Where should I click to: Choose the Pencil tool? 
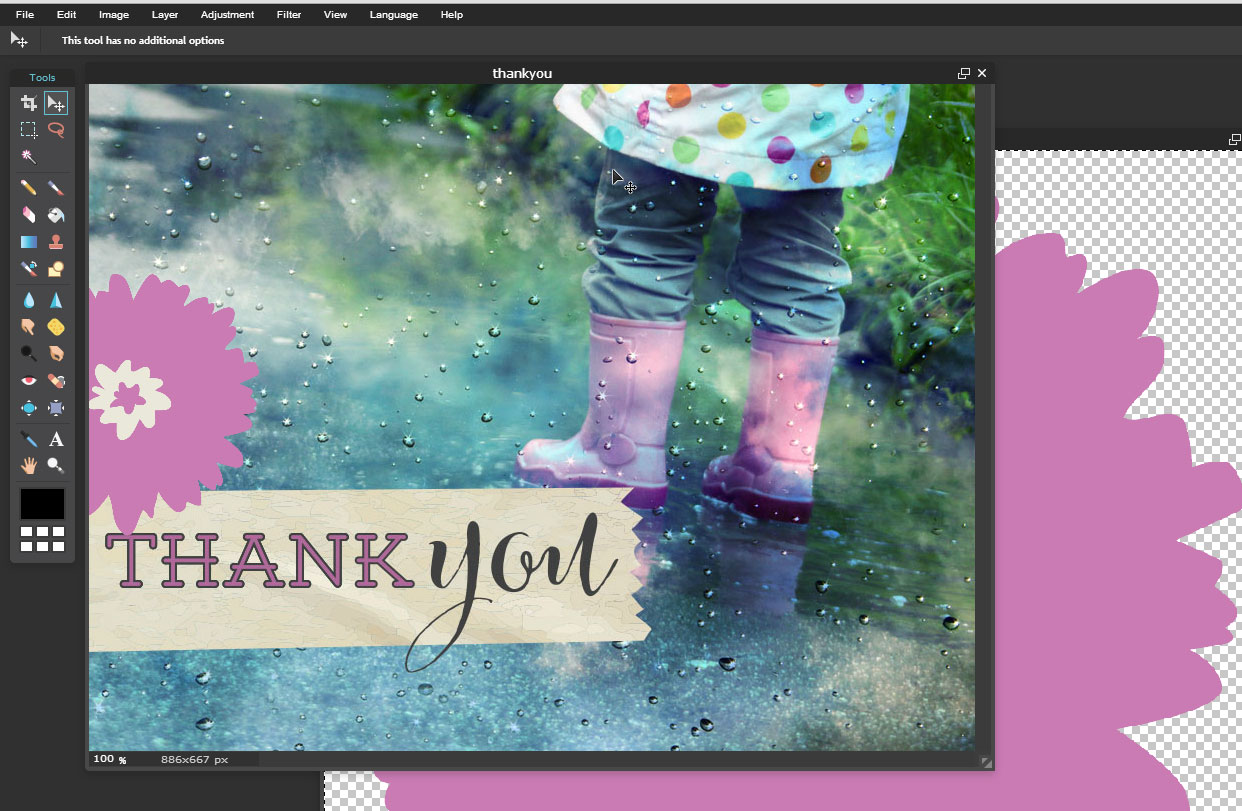(x=29, y=187)
